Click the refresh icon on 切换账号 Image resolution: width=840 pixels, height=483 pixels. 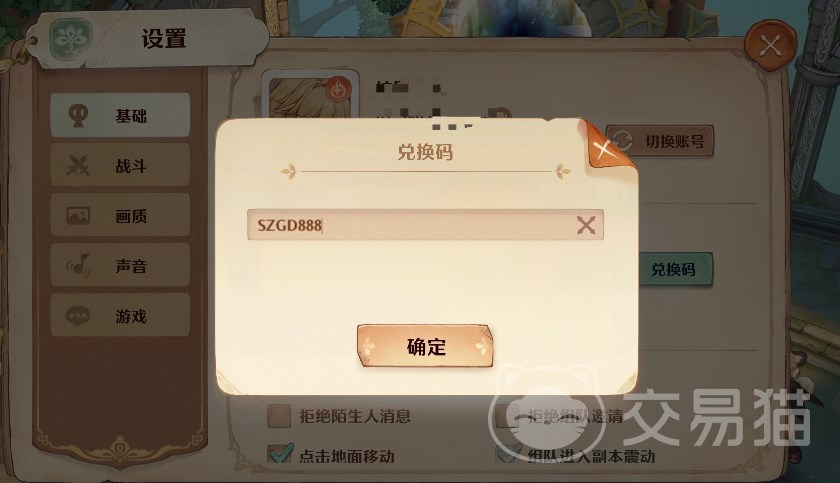coord(622,141)
